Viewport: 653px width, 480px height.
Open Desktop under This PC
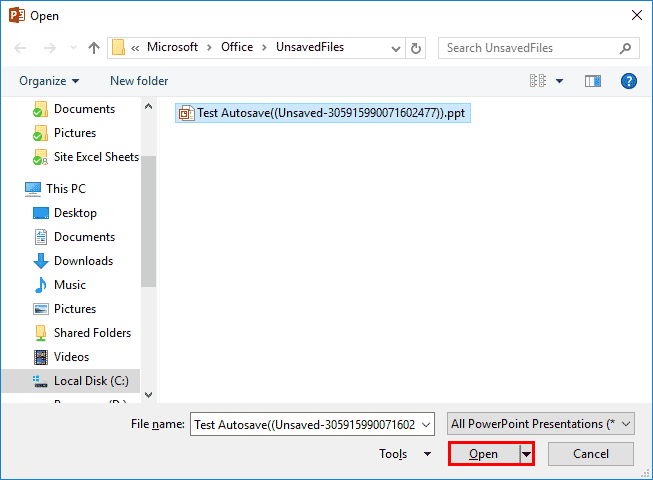tap(65, 213)
